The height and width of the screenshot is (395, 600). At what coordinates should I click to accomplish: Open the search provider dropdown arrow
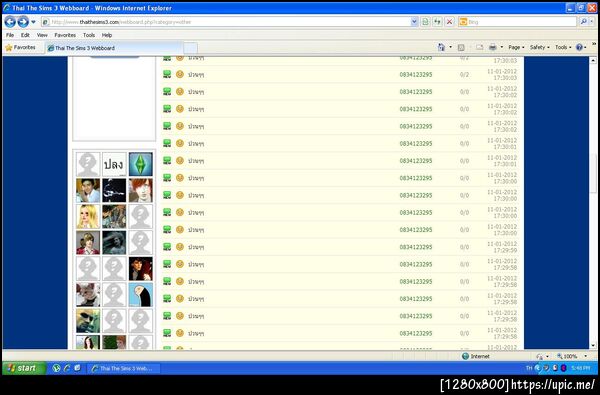(592, 22)
